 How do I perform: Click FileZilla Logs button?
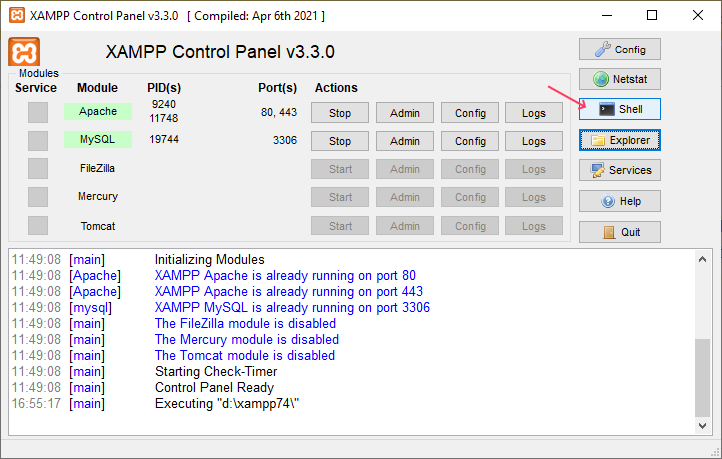tap(534, 169)
